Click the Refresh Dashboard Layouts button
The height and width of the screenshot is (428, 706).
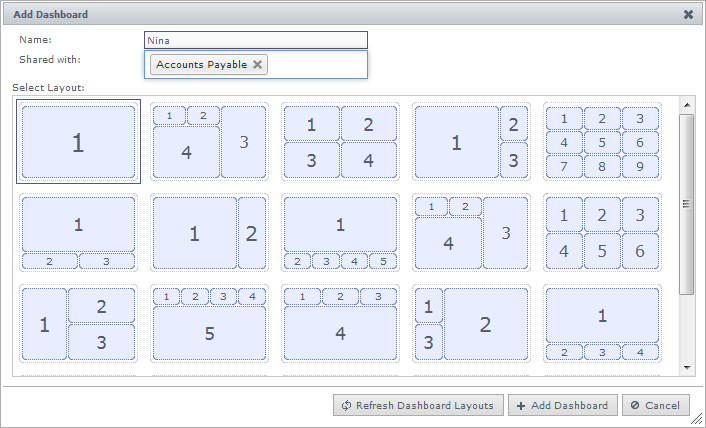(418, 405)
